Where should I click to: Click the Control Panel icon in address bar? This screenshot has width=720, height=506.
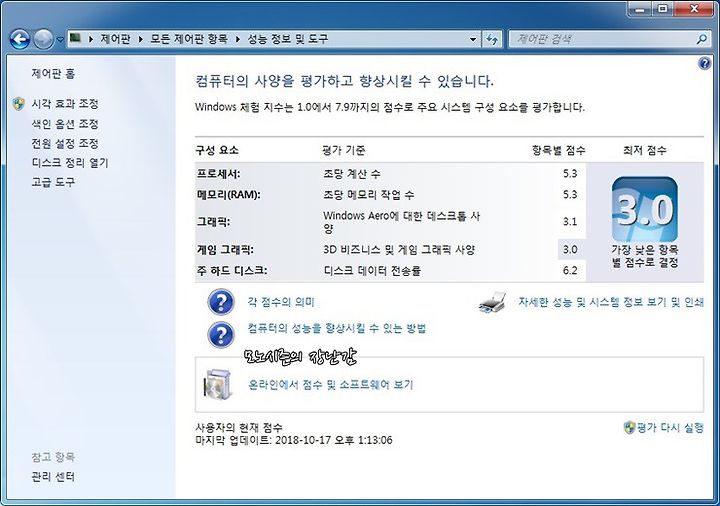(x=75, y=39)
